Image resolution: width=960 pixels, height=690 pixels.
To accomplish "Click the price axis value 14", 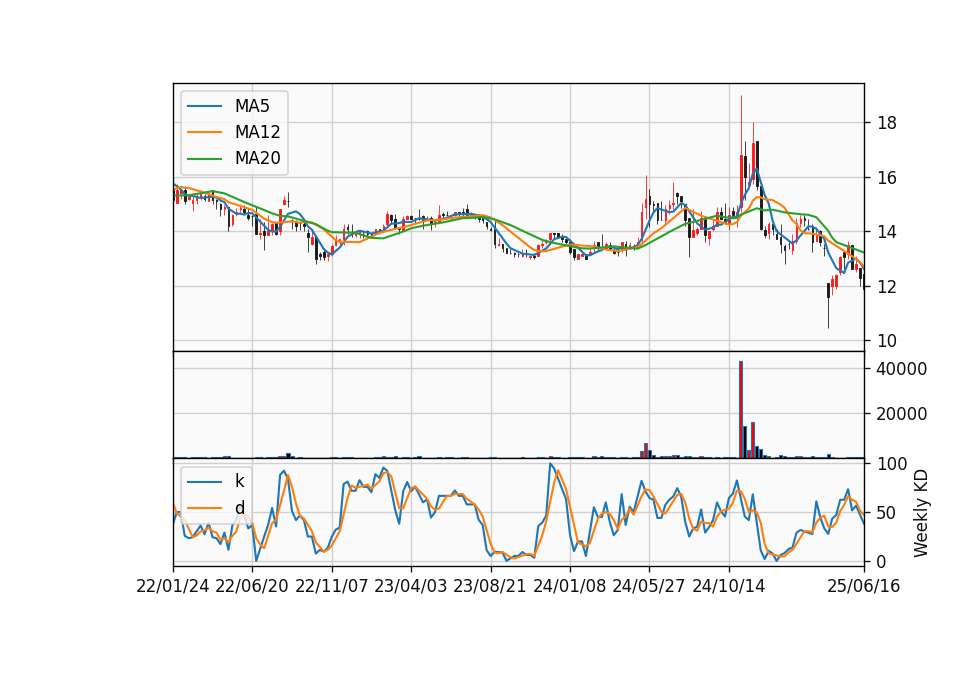I will 887,232.
